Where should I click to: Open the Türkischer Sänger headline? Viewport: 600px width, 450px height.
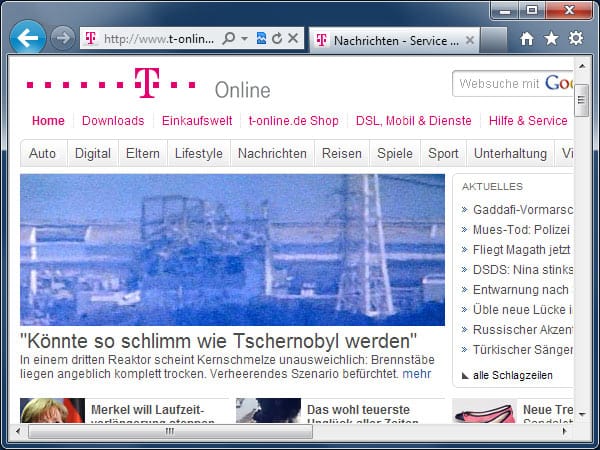pos(523,350)
